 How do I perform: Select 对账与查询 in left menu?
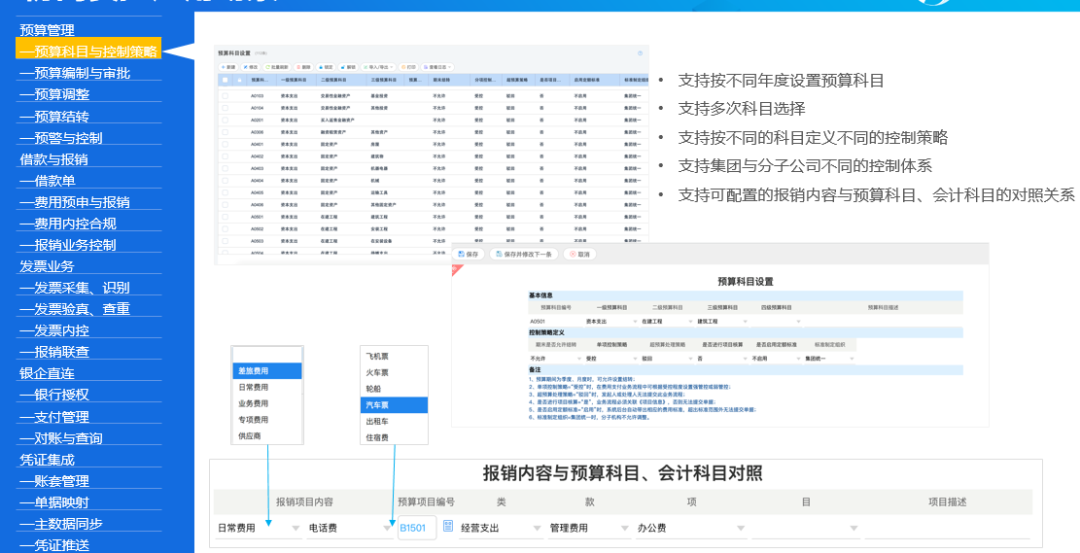tap(61, 438)
